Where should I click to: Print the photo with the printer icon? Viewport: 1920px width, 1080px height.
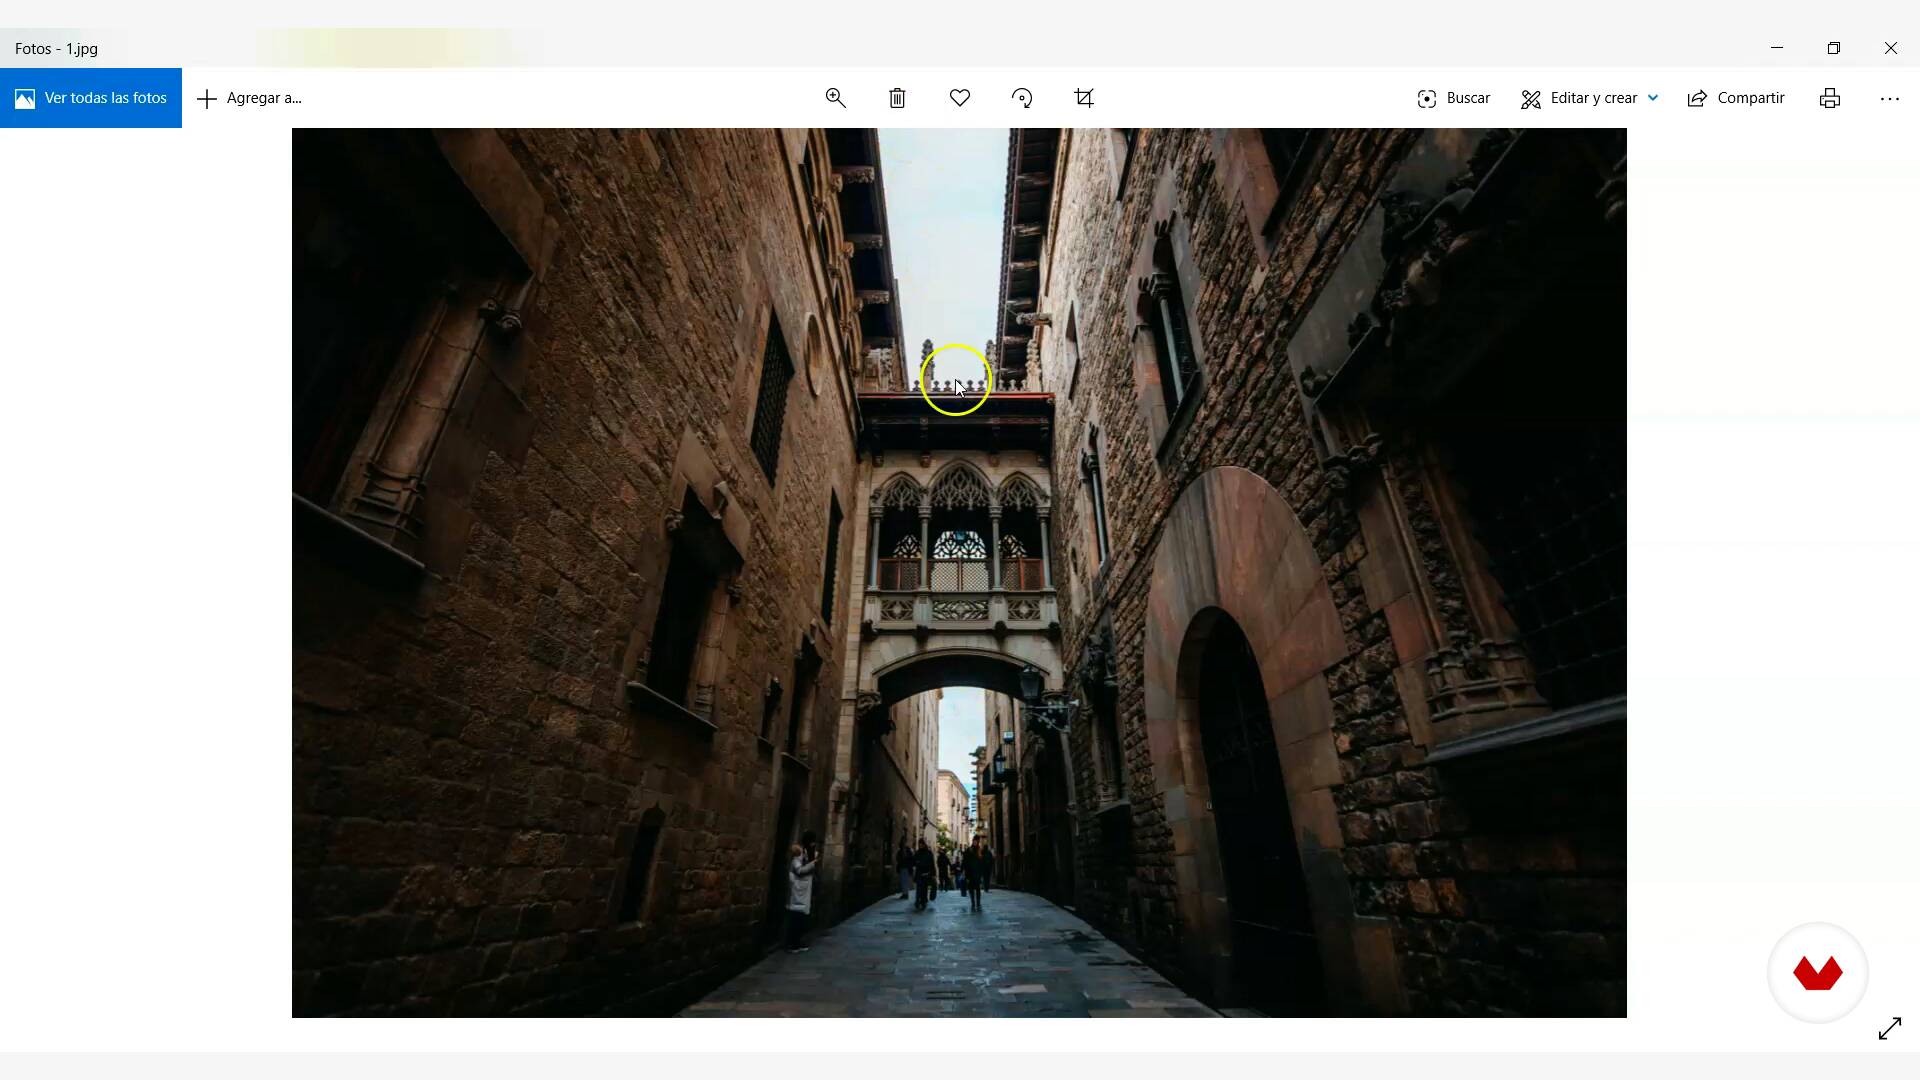[1830, 98]
